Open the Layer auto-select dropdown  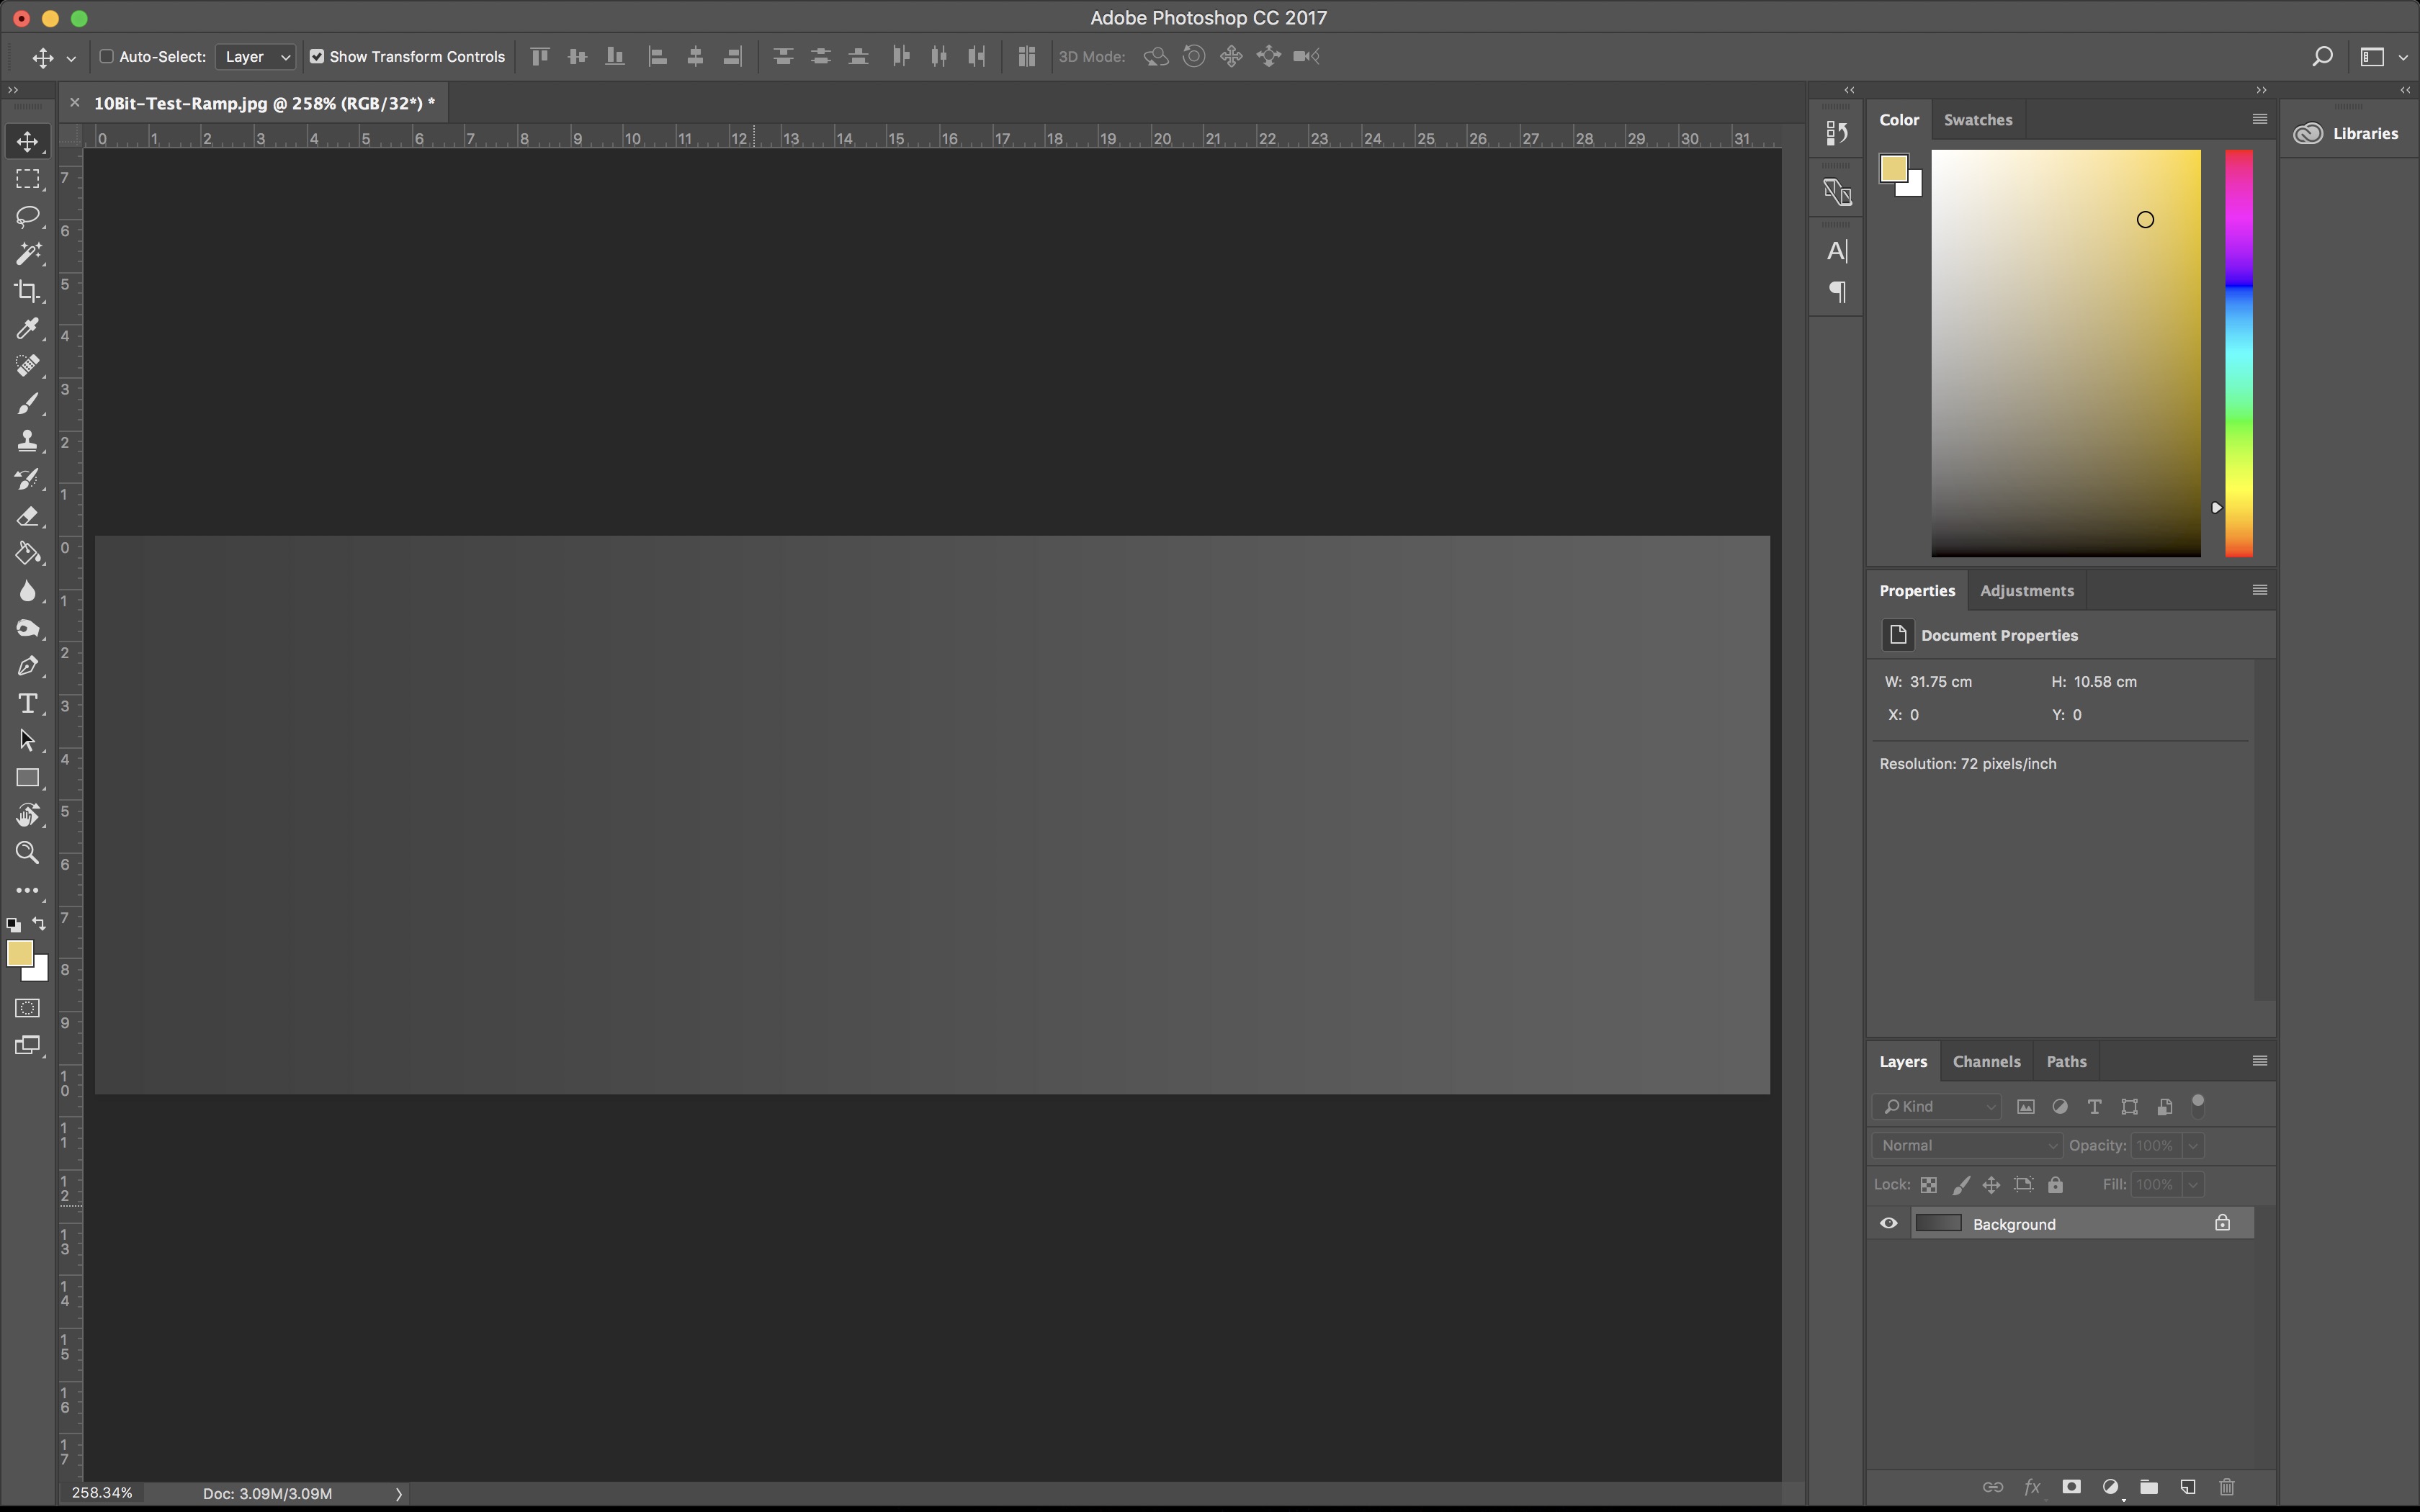click(x=256, y=57)
